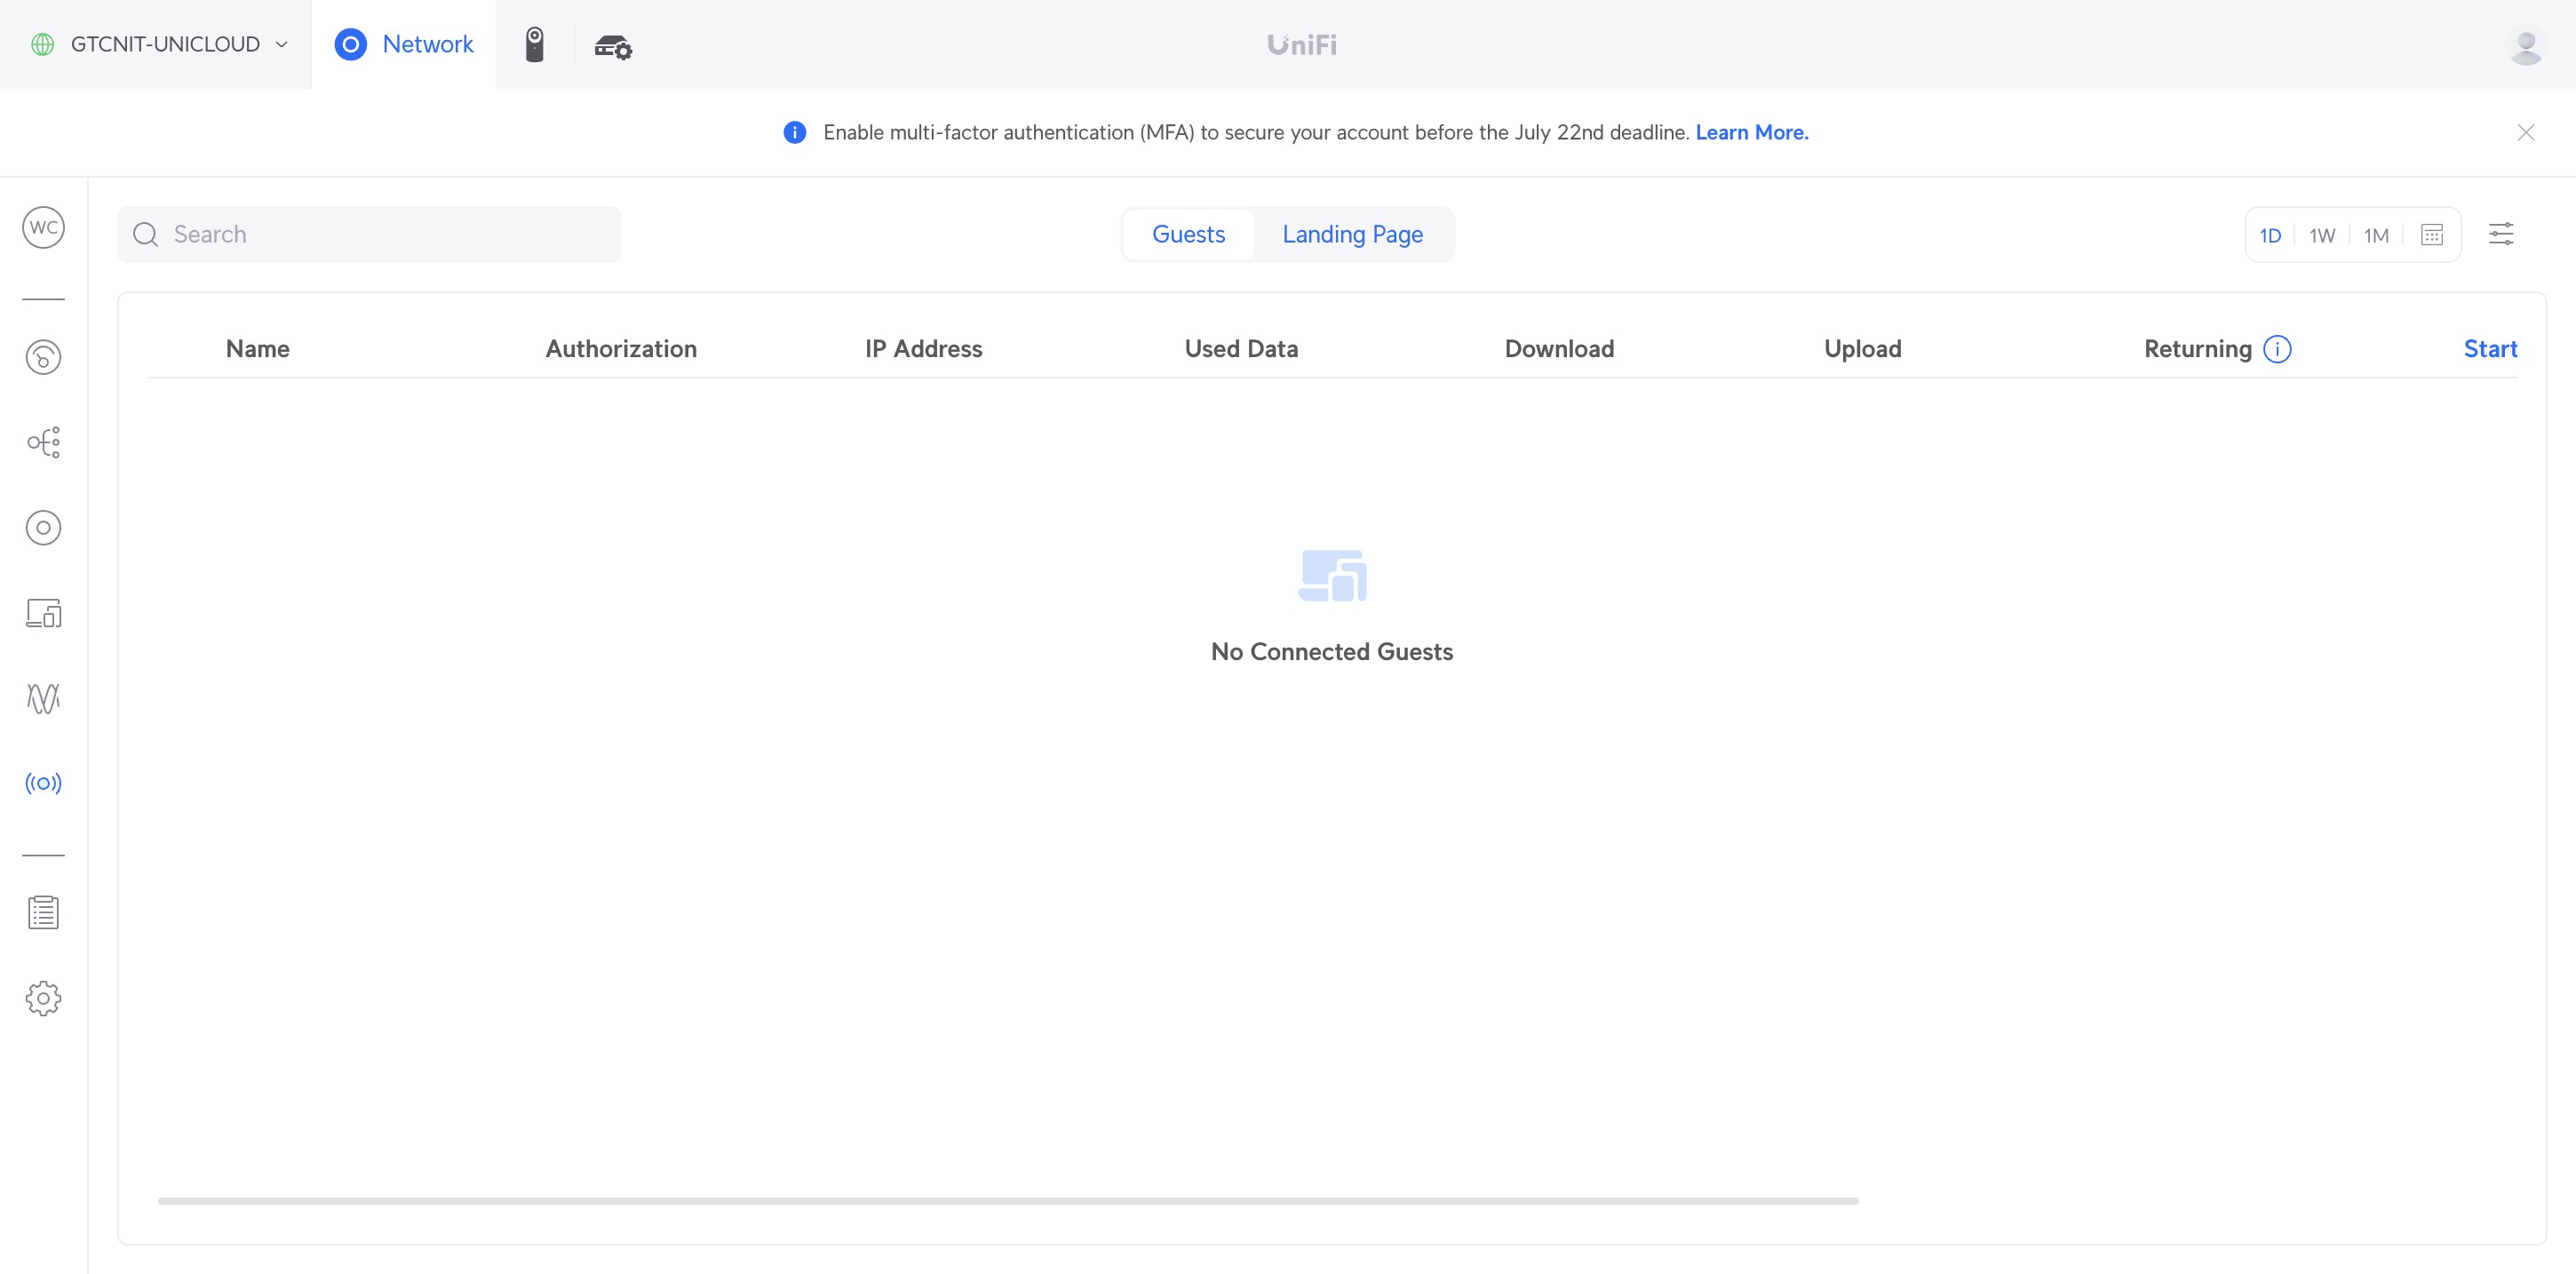Screen dimensions: 2576x1274
Task: Select the 1M time range
Action: [x=2376, y=235]
